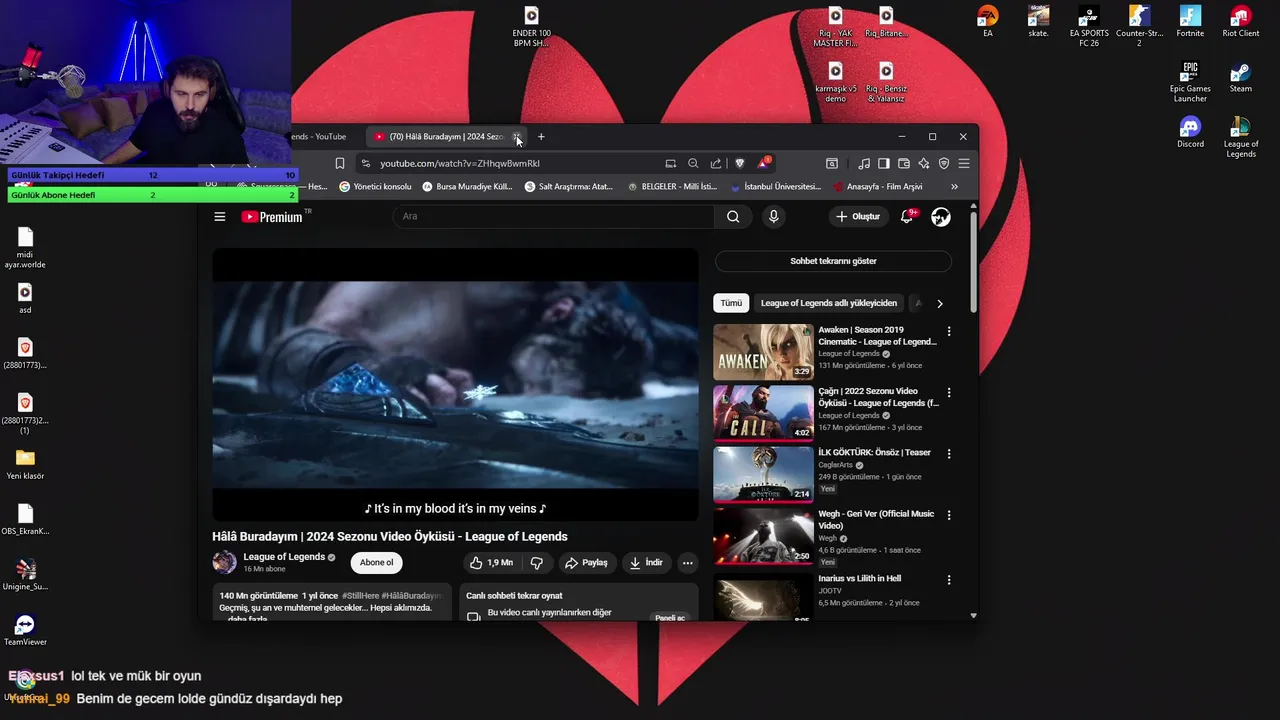Click into the YouTube Ara search field
Viewport: 1280px width, 720px height.
click(555, 217)
